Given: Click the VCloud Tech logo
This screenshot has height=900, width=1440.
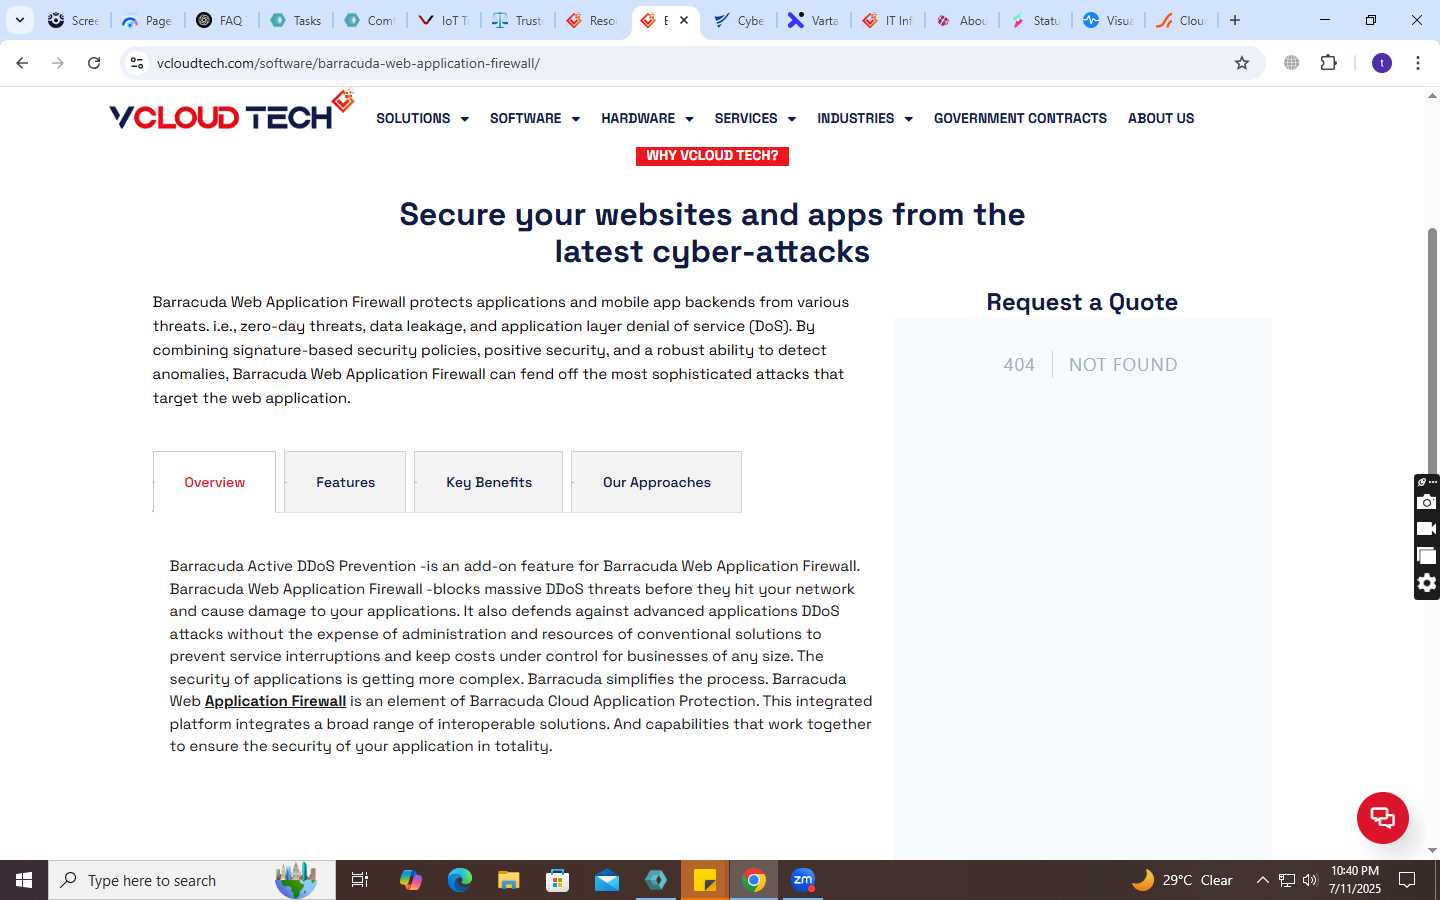Looking at the screenshot, I should point(232,112).
